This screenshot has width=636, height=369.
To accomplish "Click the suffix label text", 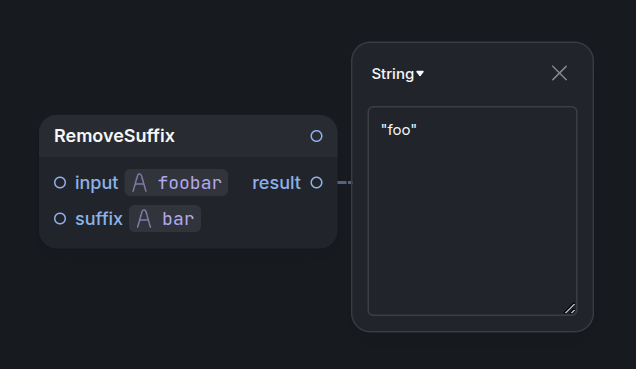I will pyautogui.click(x=99, y=219).
